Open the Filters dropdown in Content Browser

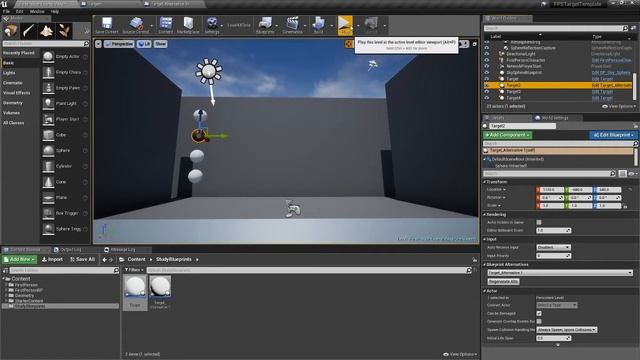click(x=134, y=270)
